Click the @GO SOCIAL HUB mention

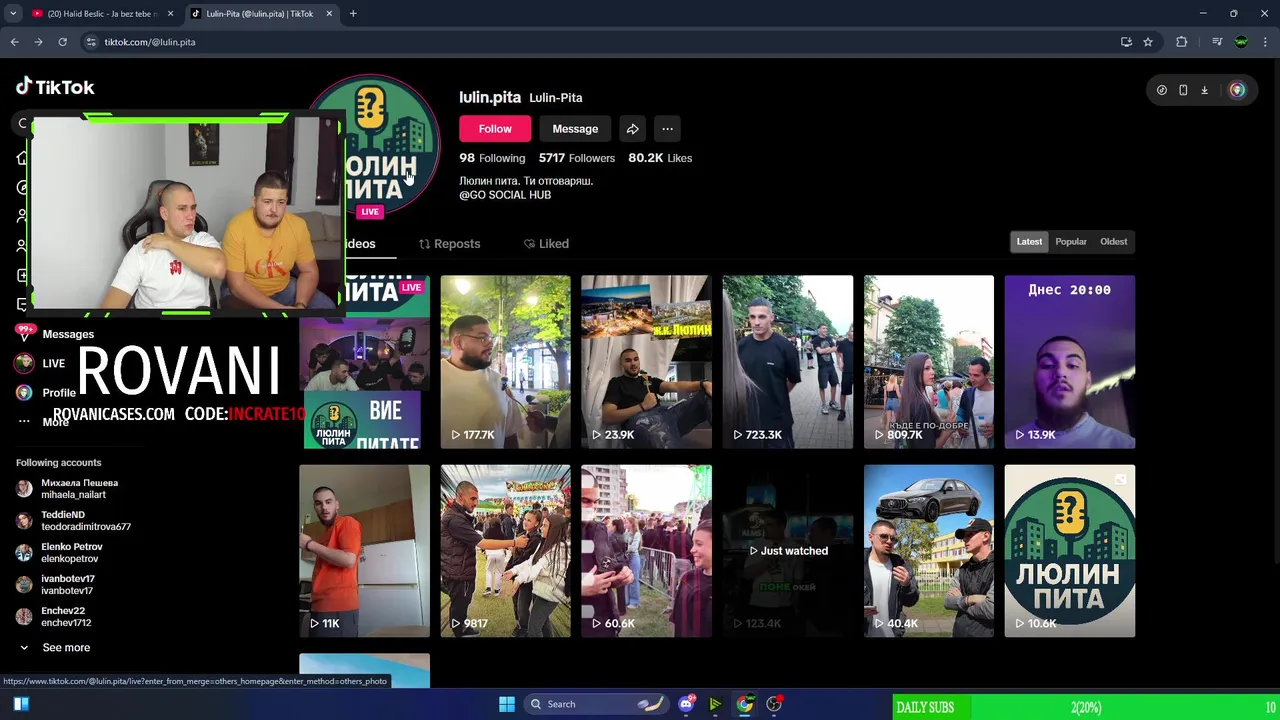coord(505,195)
